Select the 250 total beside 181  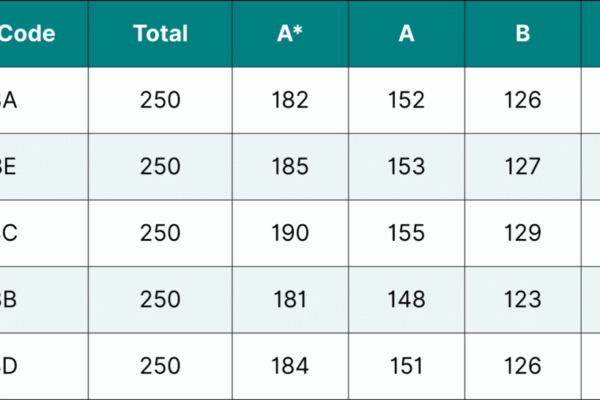click(160, 299)
